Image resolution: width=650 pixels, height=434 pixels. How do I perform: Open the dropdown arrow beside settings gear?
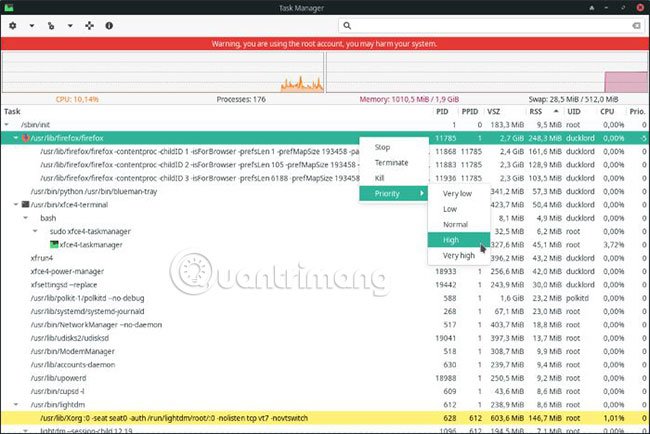[x=32, y=26]
